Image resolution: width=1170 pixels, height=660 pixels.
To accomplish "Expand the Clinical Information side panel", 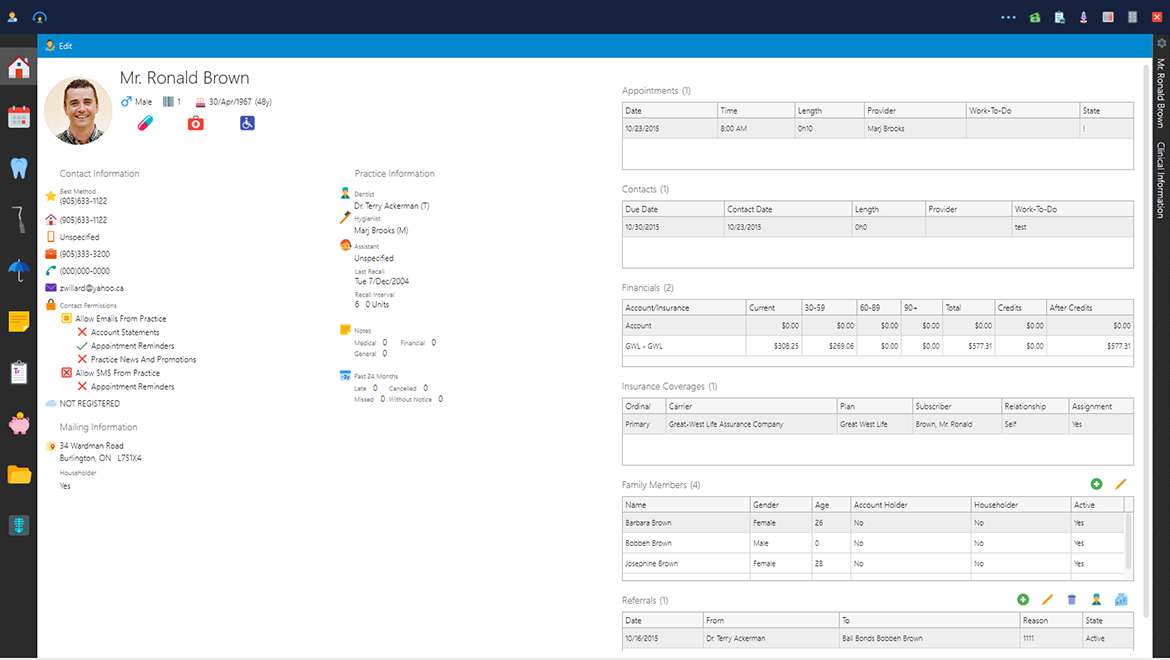I will point(1160,181).
